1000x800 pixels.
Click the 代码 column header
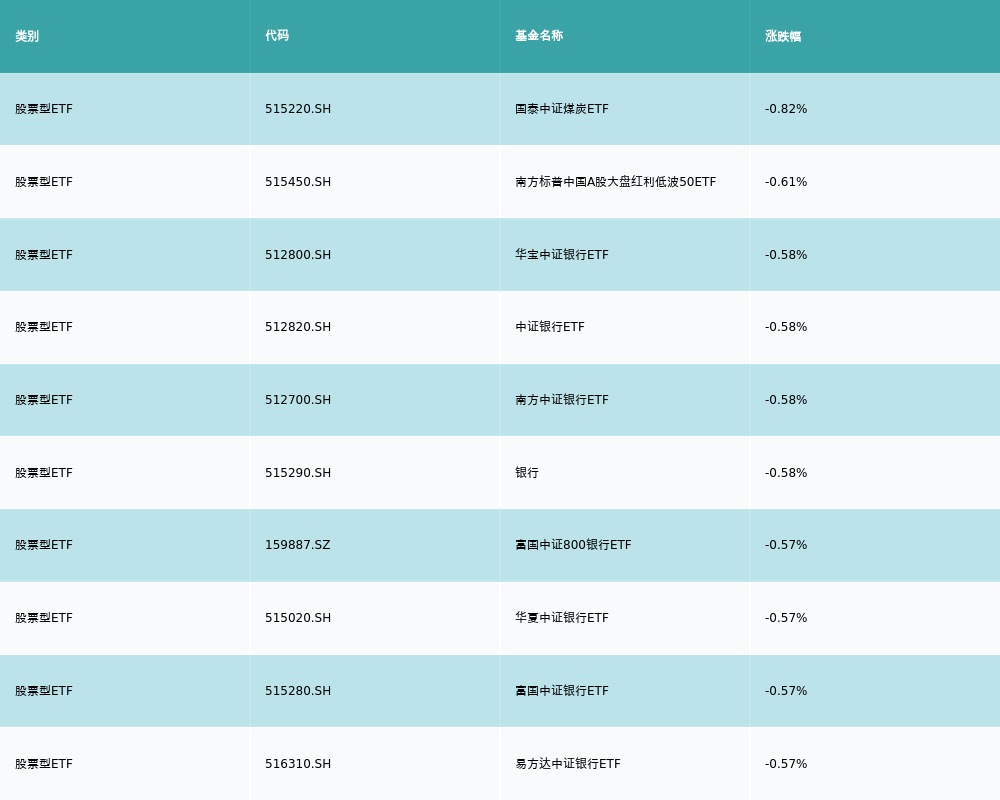point(277,36)
